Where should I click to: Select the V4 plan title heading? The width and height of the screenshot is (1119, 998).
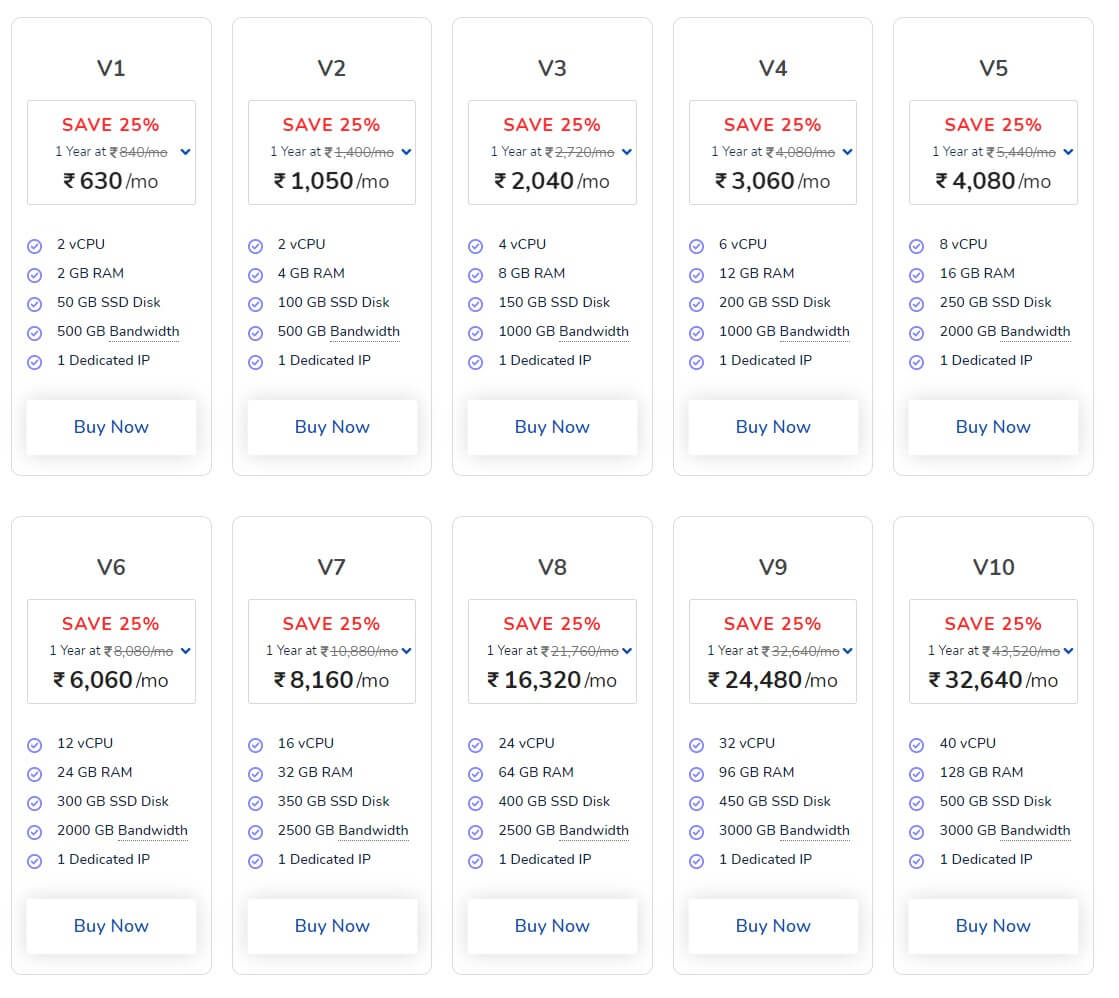[772, 68]
